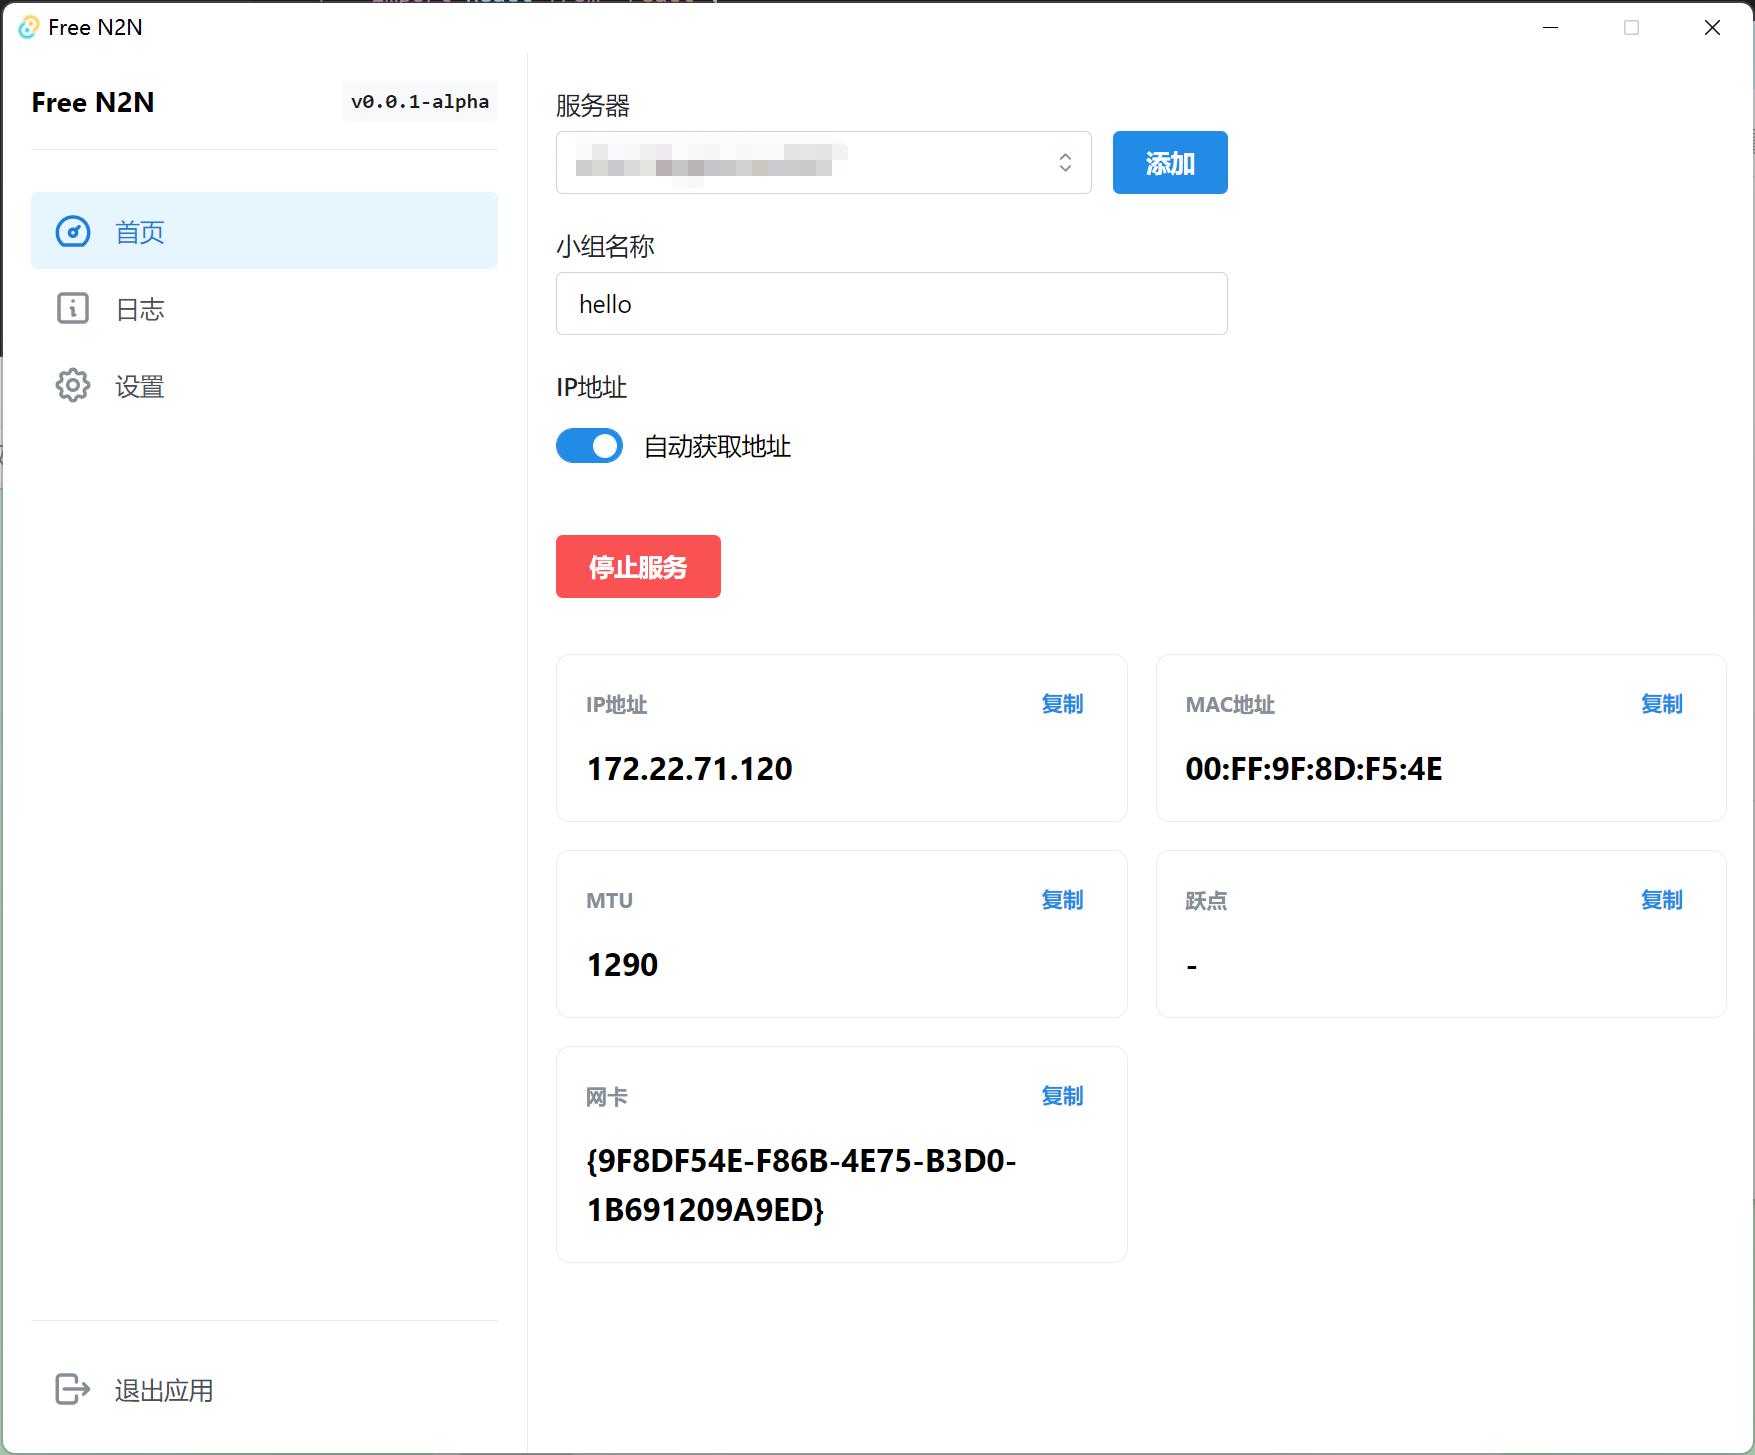Screen dimensions: 1755x1455
Task: Click the MAC value 00:FF:9F:8D:F5:4E
Action: tap(1313, 768)
